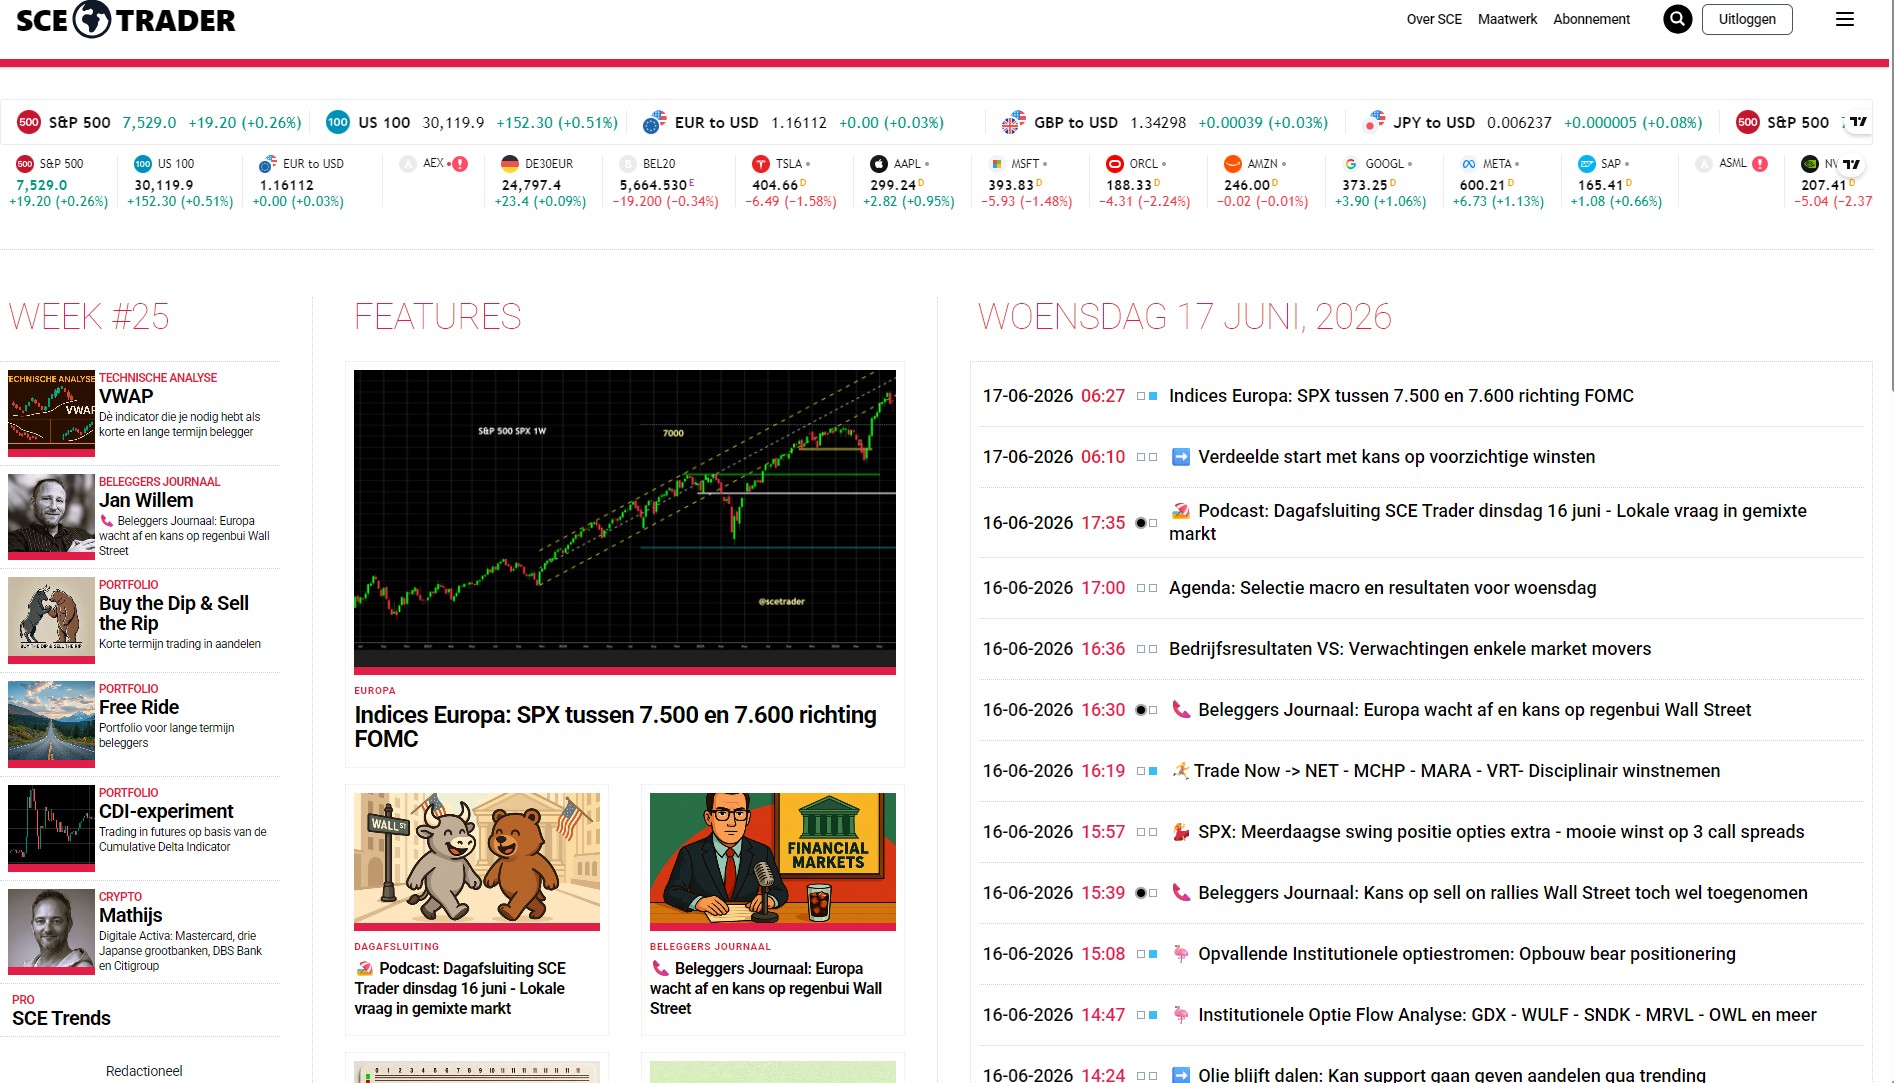Screen dimensions: 1894x1083
Task: Click the 'Indices Europa' title under the feature chart
Action: pos(615,727)
